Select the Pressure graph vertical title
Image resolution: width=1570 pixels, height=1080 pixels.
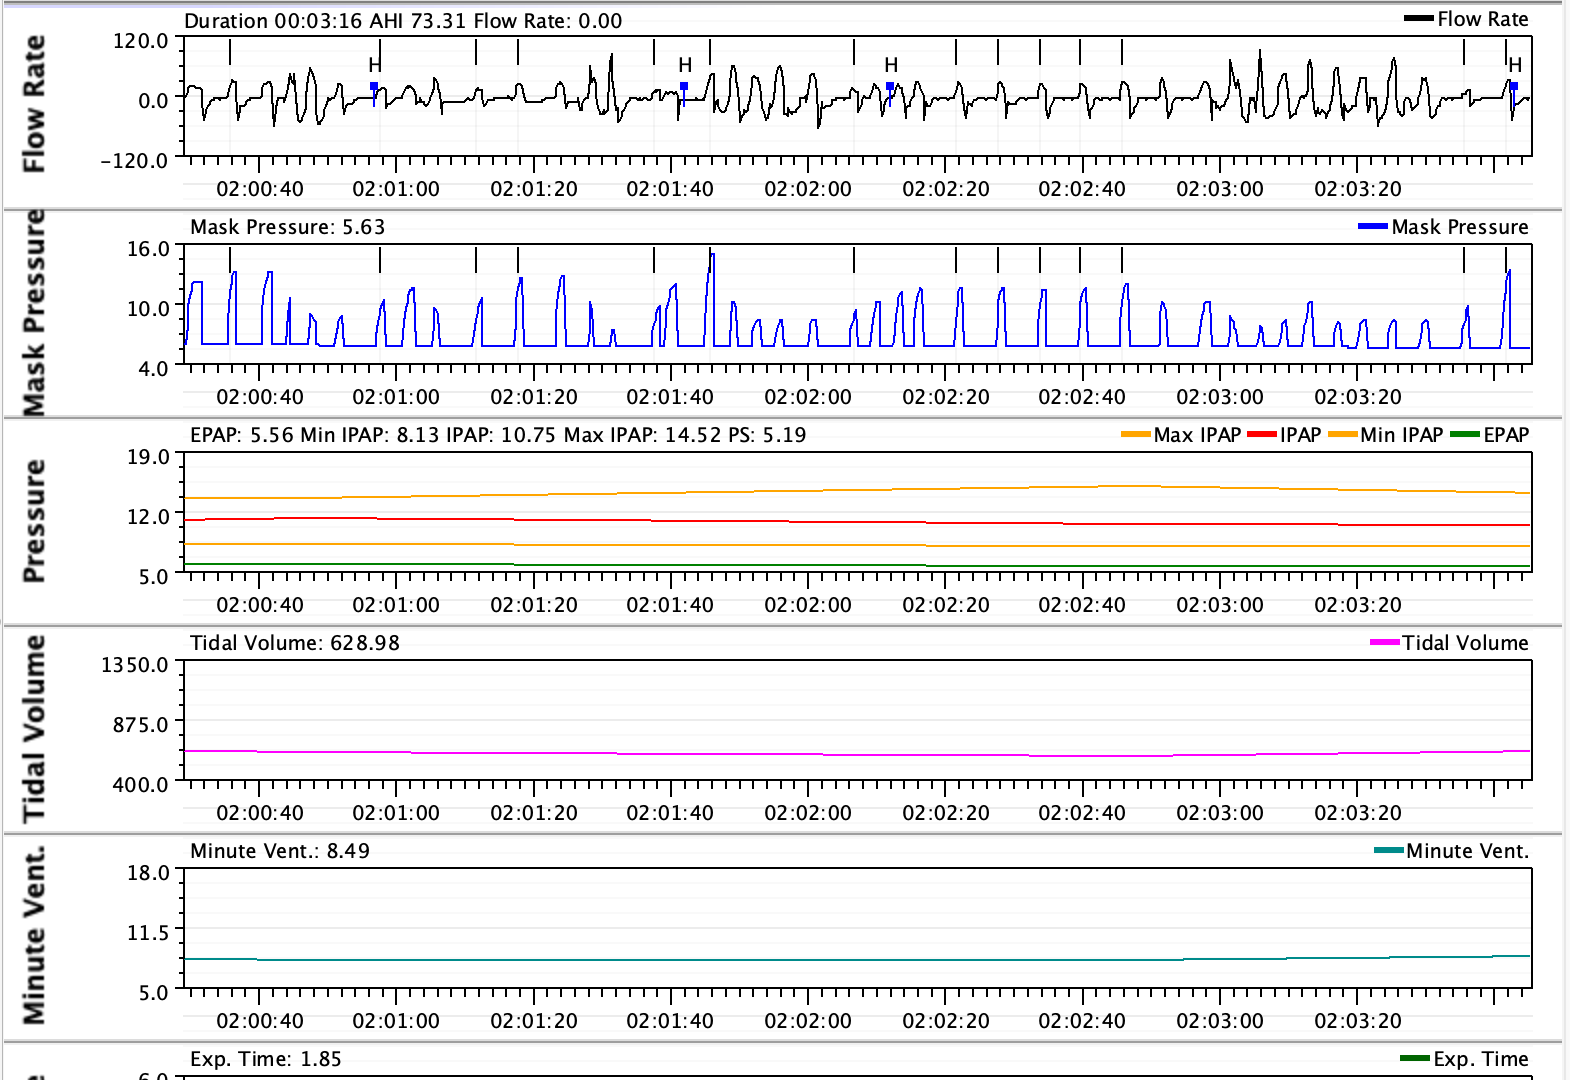tap(34, 521)
